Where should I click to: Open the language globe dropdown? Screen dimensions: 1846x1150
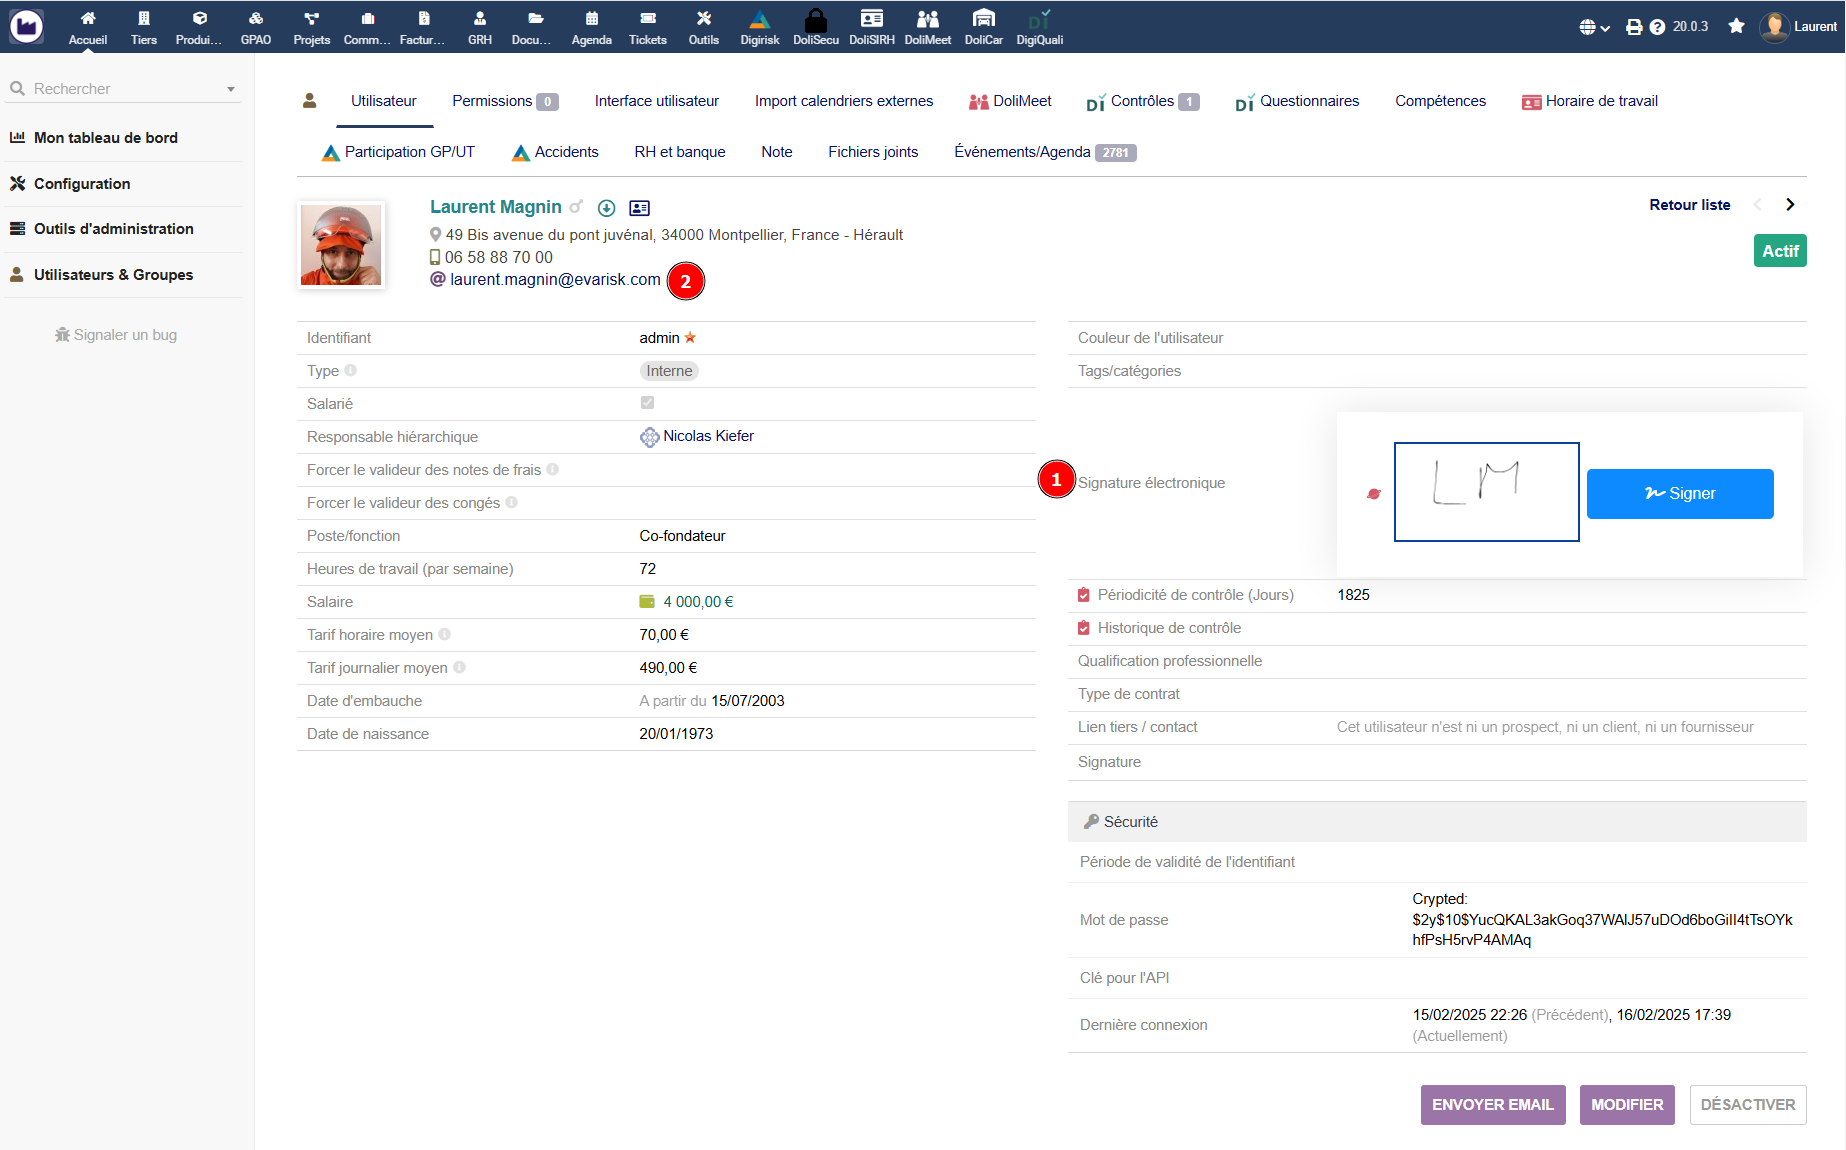point(1594,27)
